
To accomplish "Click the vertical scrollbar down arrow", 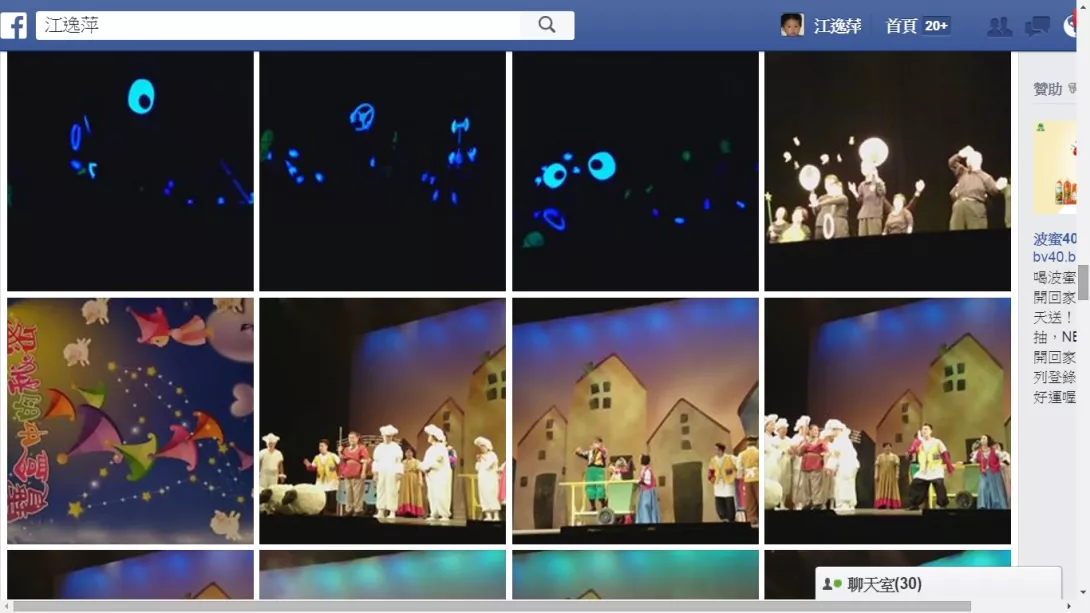I will pyautogui.click(x=1083, y=593).
